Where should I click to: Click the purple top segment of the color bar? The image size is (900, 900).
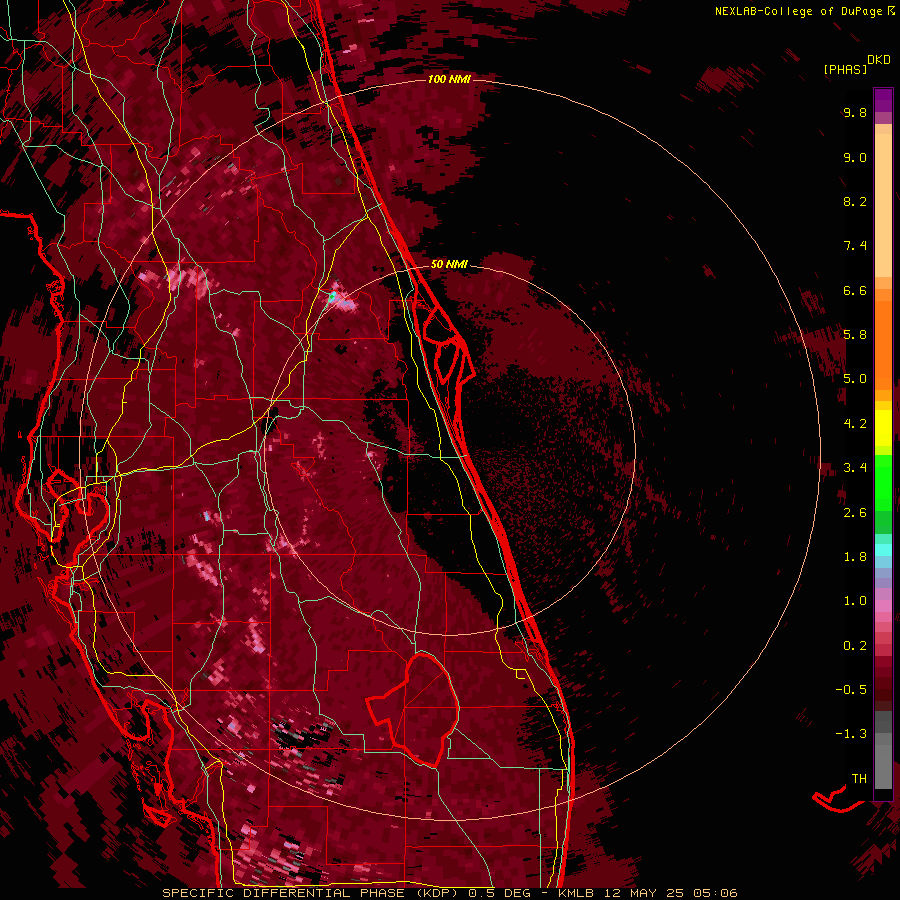[x=883, y=100]
